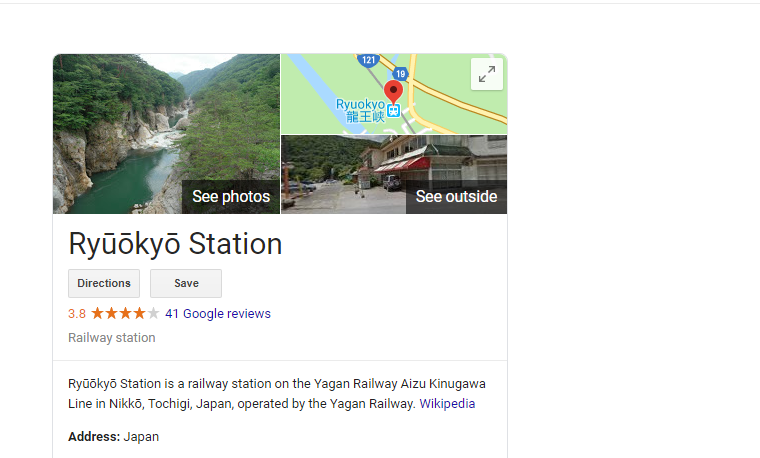
Task: Click the orange star rating
Action: click(x=125, y=314)
